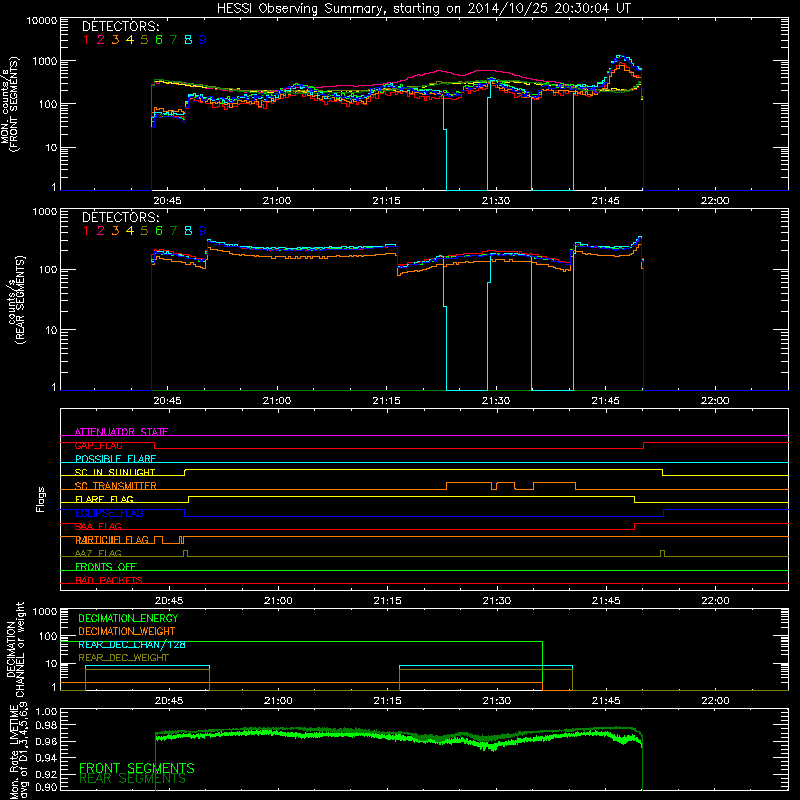This screenshot has width=800, height=800.
Task: Click DETECTORS: label in the front segments plot
Action: click(x=120, y=27)
